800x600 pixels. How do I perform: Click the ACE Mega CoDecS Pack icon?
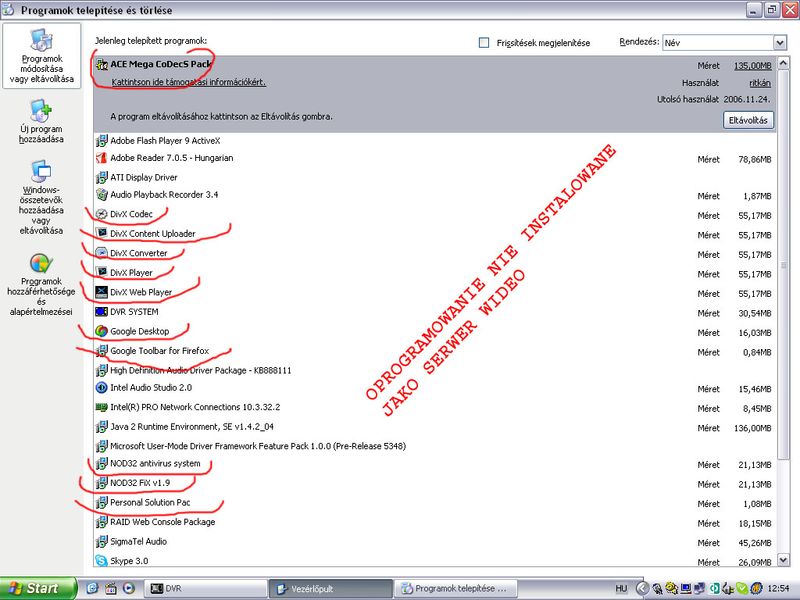(102, 65)
